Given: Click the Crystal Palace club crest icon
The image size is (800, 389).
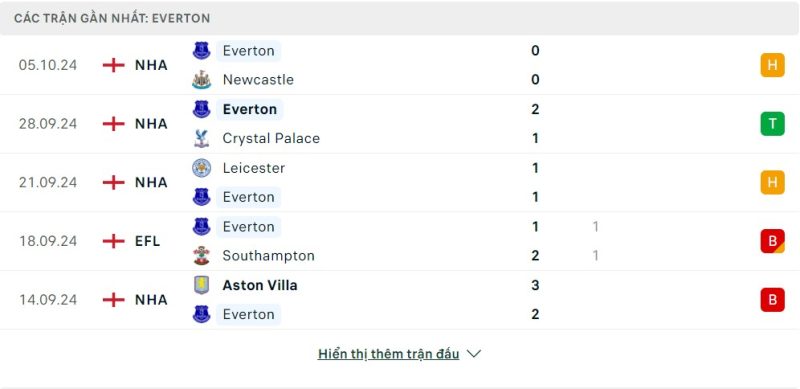Looking at the screenshot, I should pyautogui.click(x=202, y=138).
